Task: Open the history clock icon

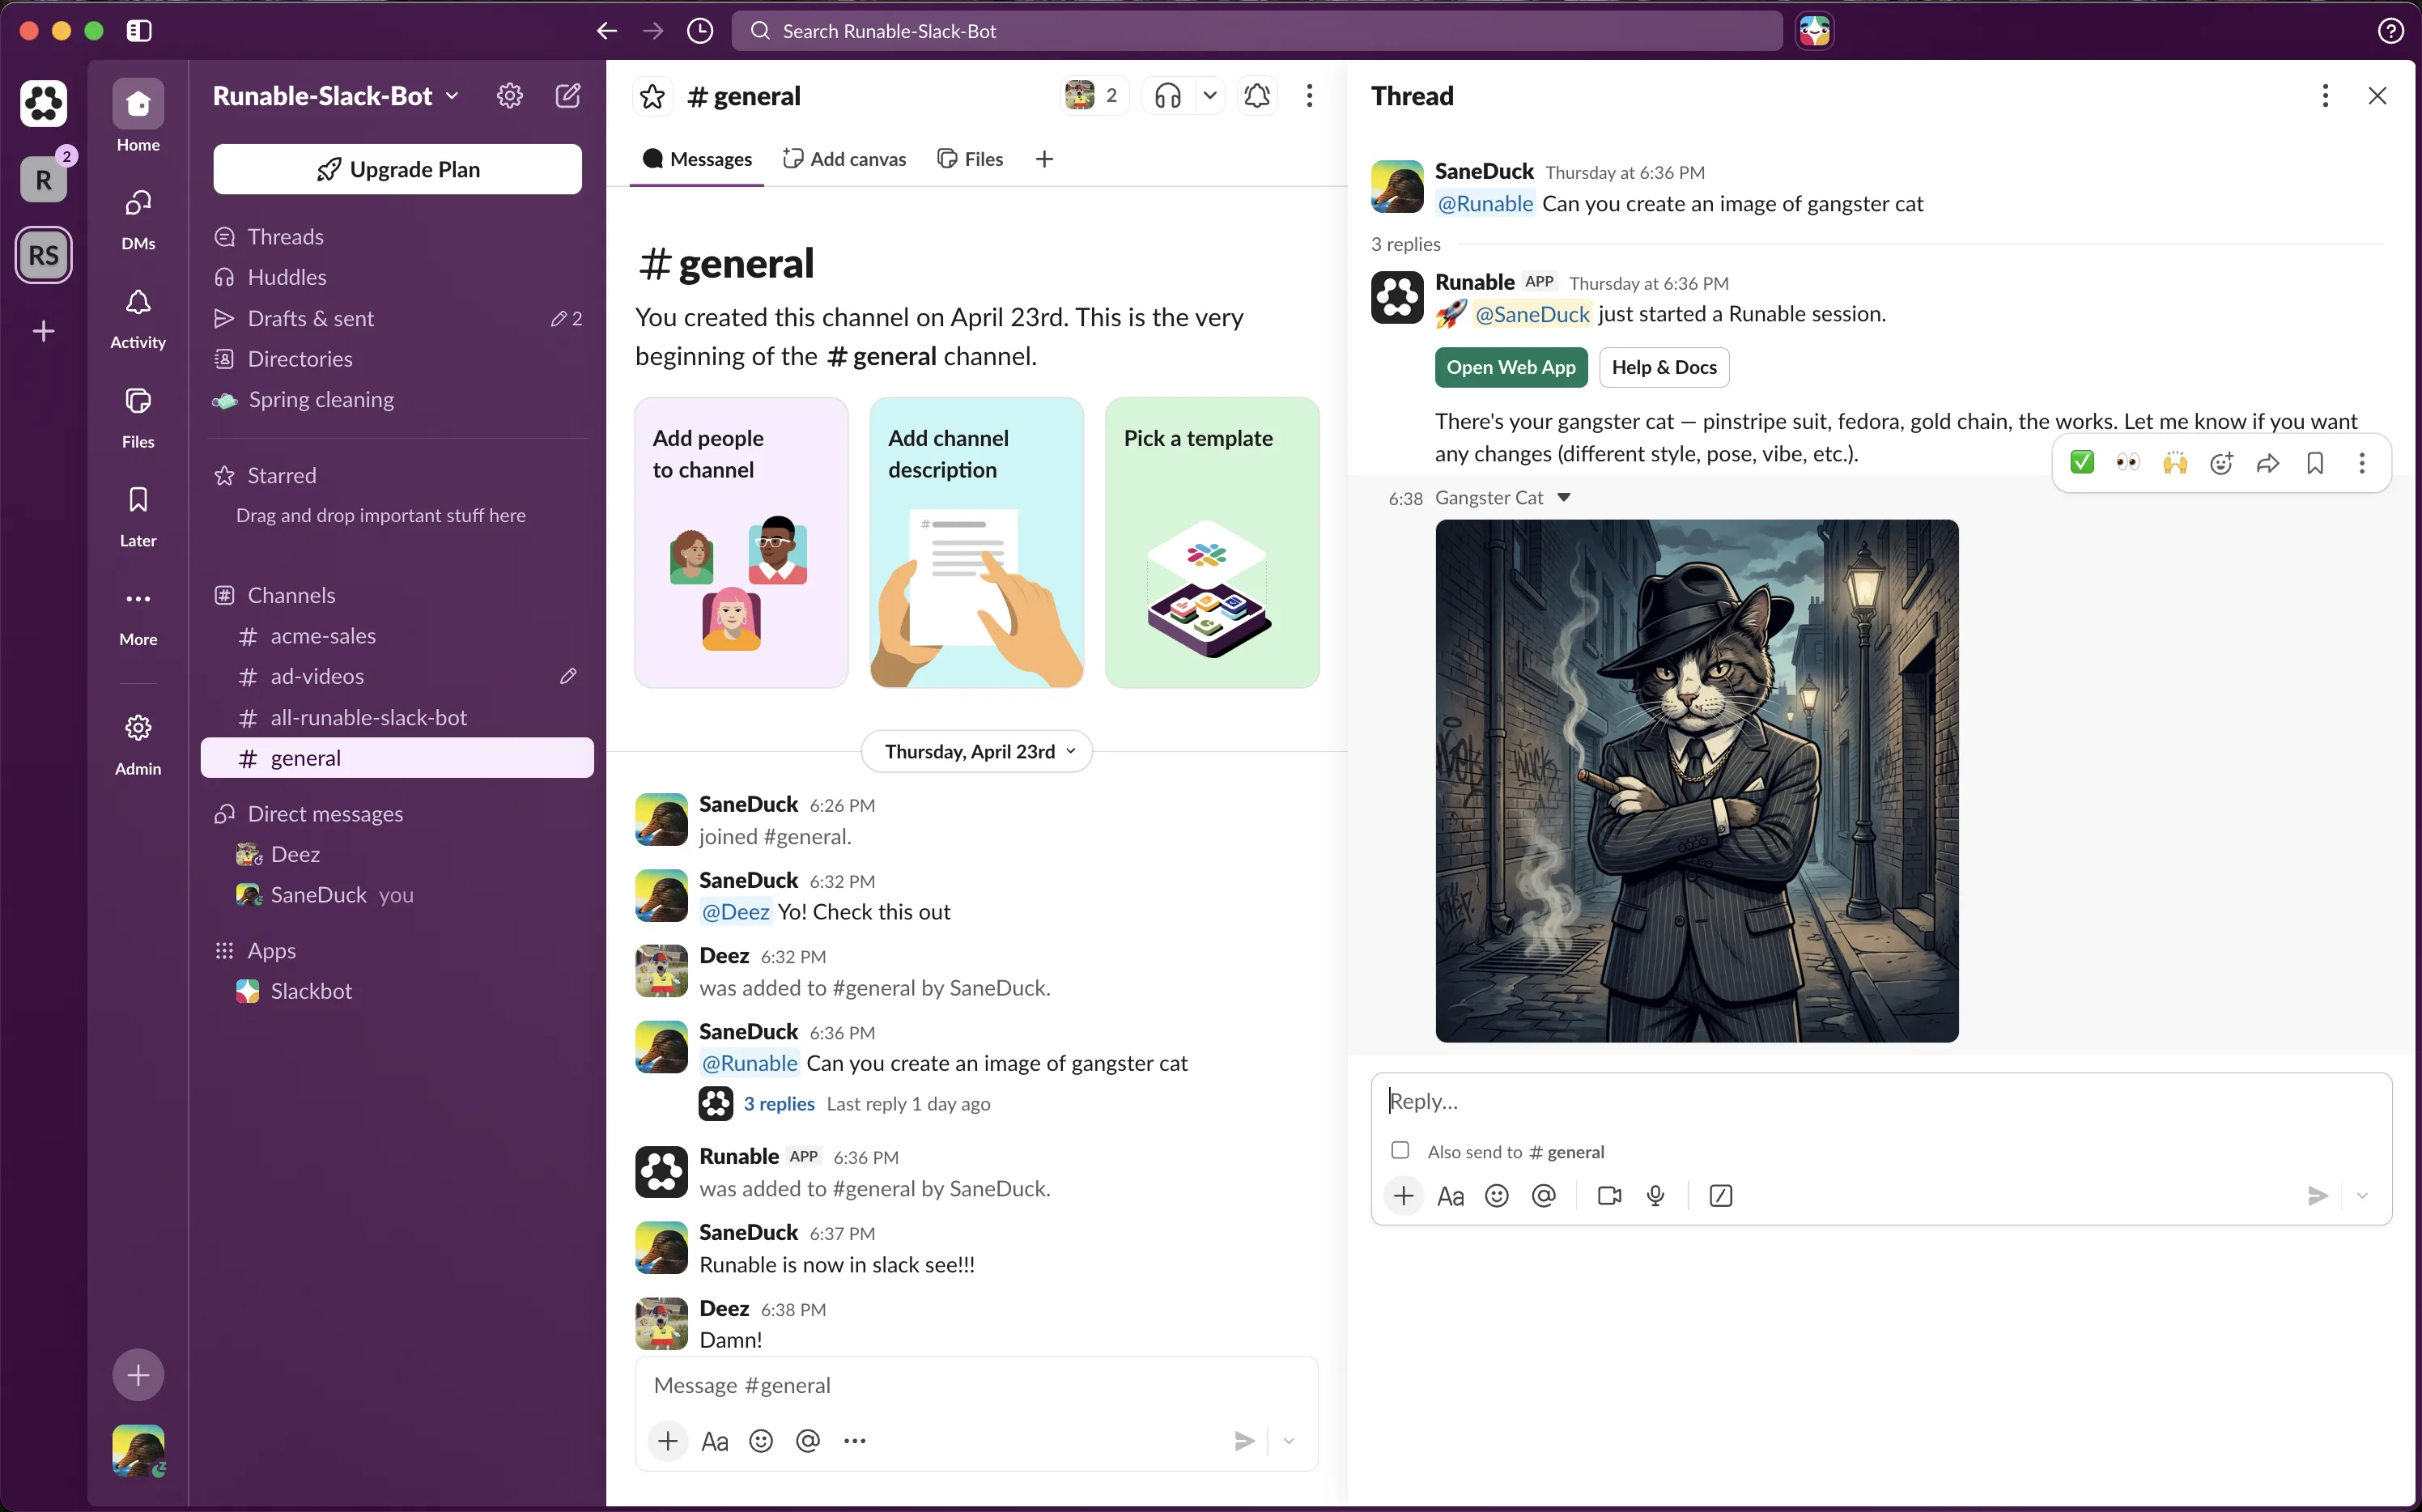Action: [x=700, y=31]
